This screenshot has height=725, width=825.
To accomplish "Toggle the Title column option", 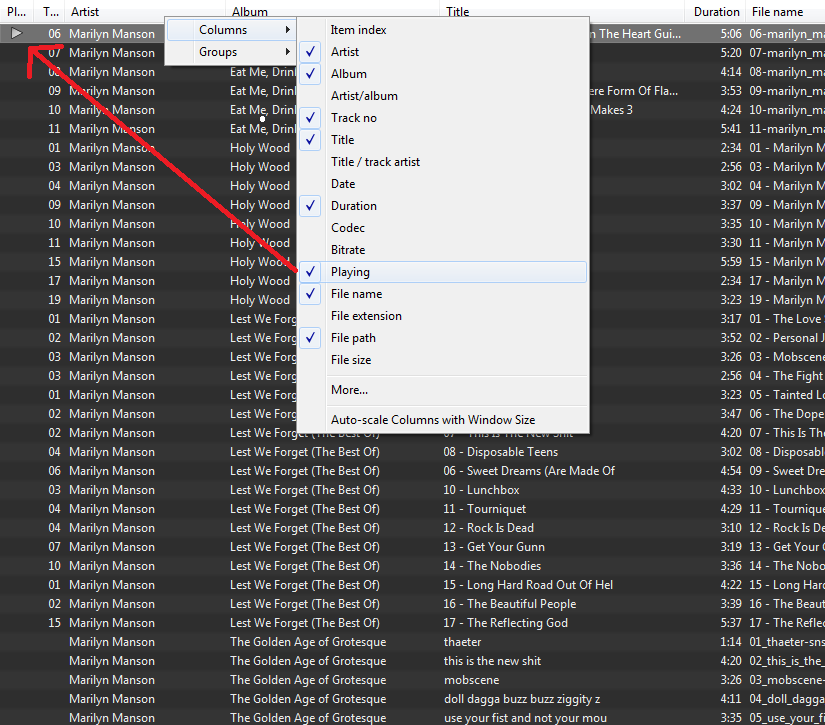I will [x=442, y=140].
